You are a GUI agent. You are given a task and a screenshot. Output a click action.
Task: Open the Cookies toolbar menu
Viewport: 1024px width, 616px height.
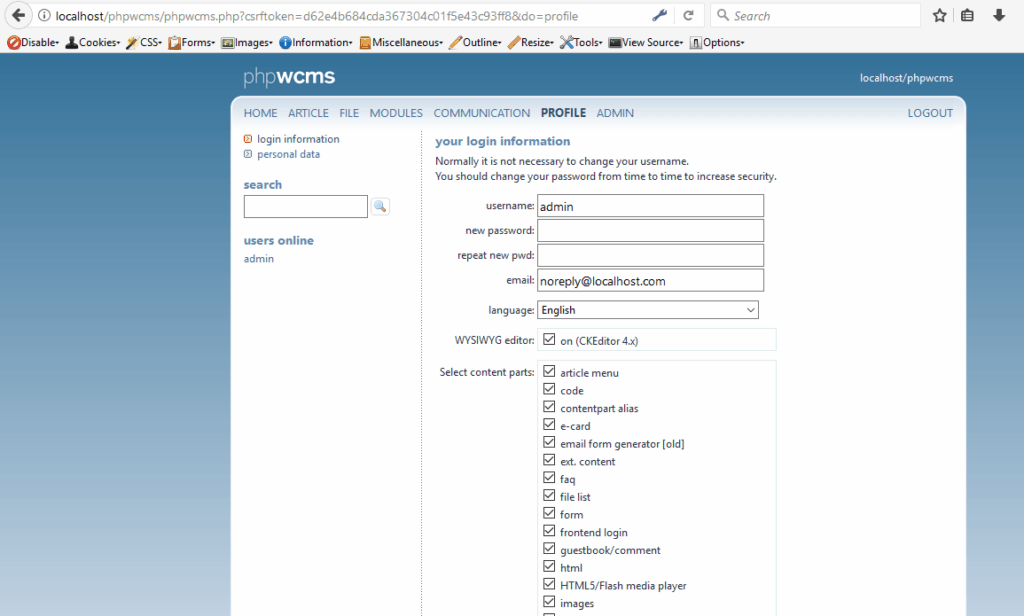tap(93, 42)
